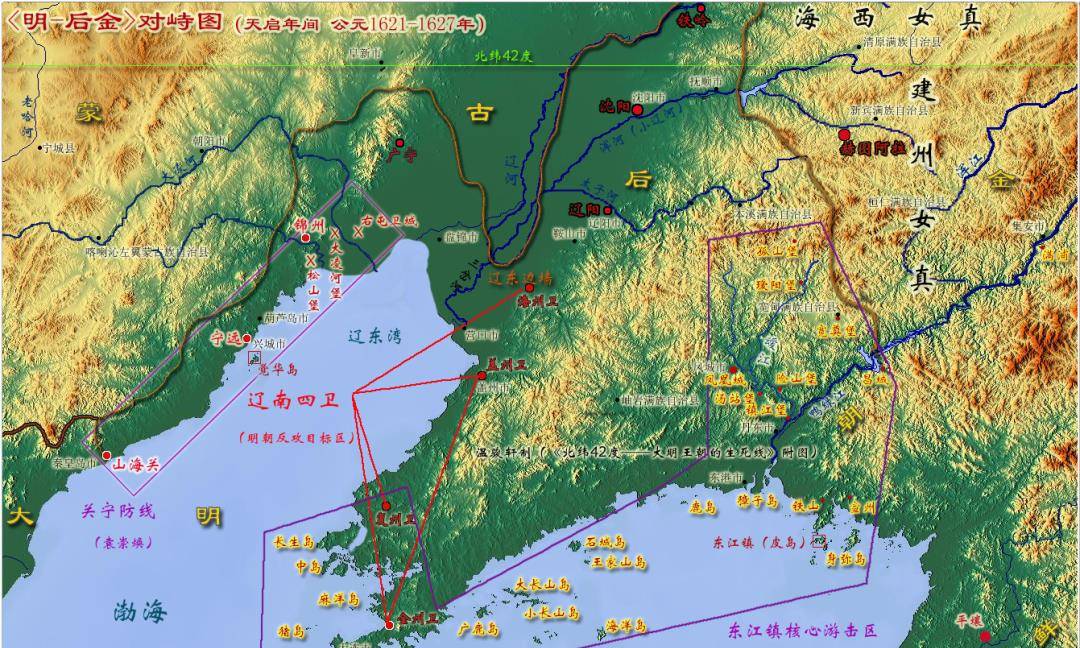Viewport: 1080px width, 648px height.
Task: Click the 猪岛 island label
Action: click(x=291, y=631)
